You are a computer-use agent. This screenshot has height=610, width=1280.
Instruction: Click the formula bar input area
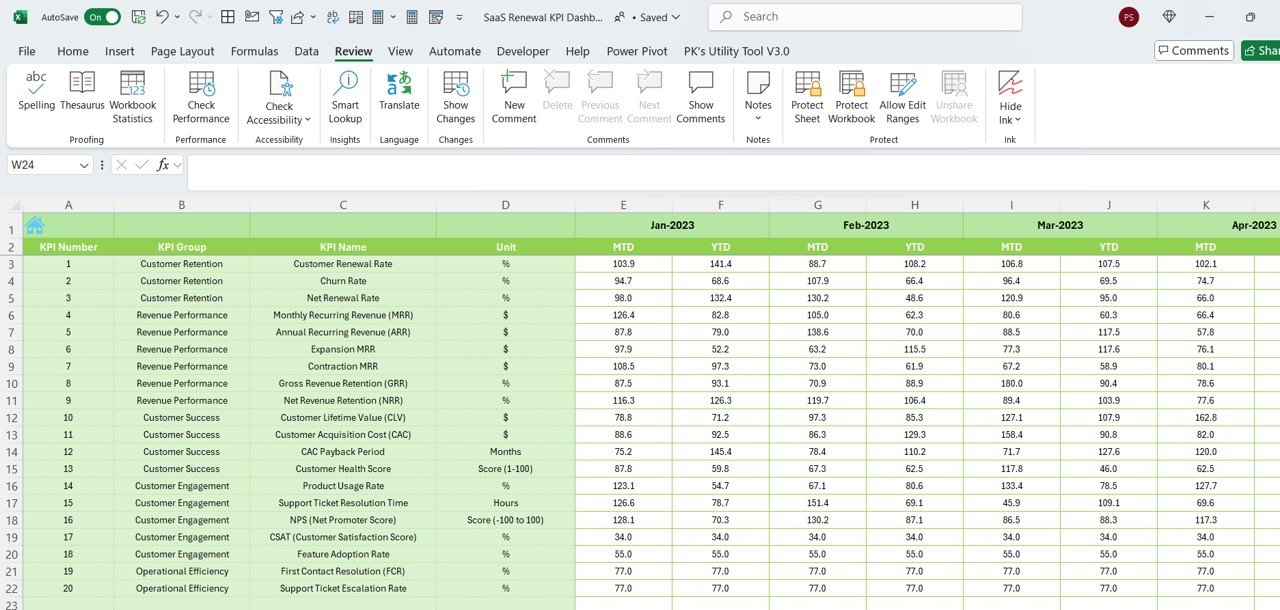point(733,172)
